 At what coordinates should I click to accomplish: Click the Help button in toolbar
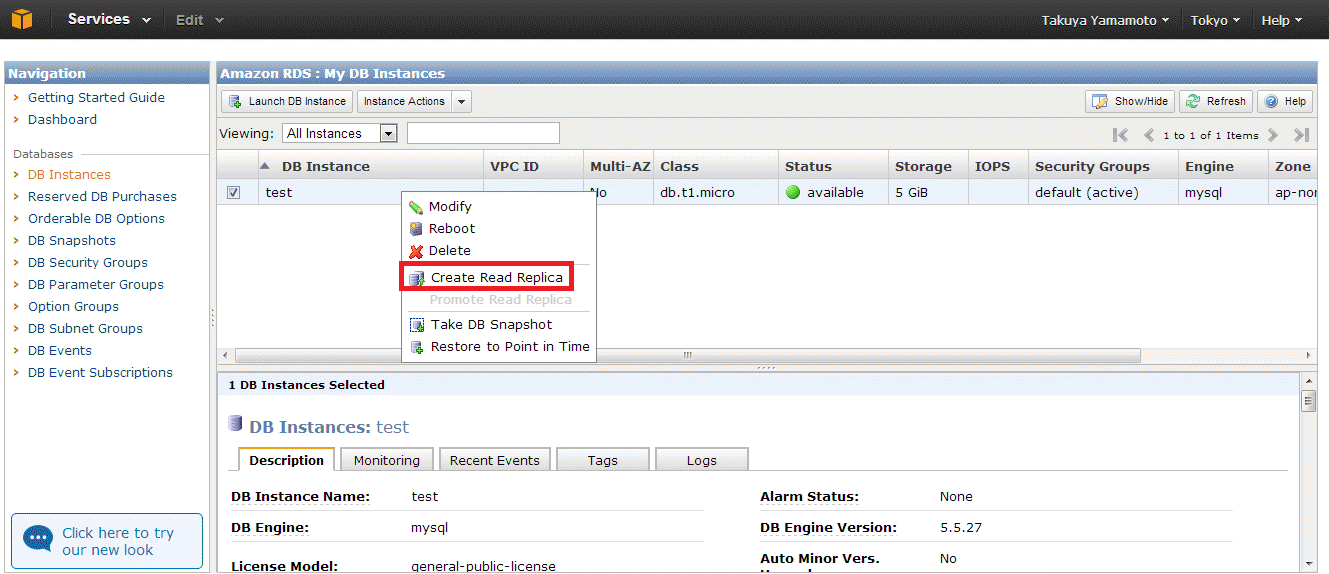[1285, 101]
